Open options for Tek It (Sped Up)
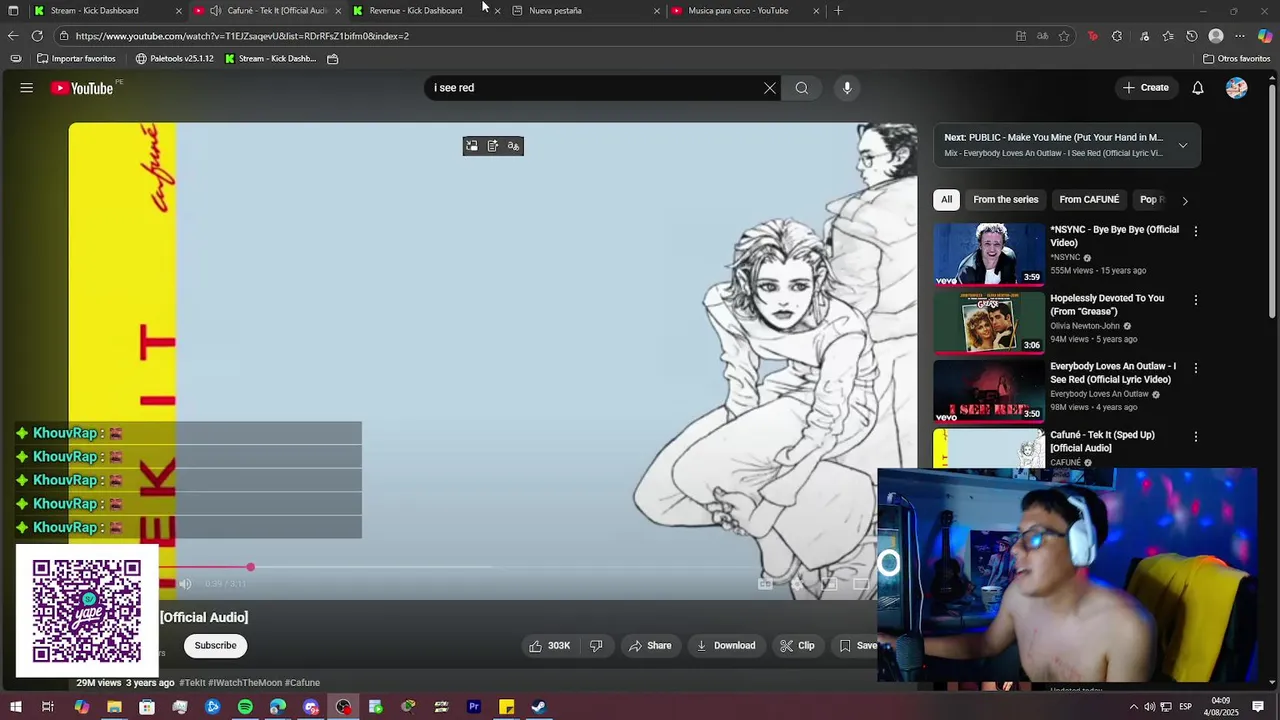The image size is (1280, 720). click(1195, 437)
